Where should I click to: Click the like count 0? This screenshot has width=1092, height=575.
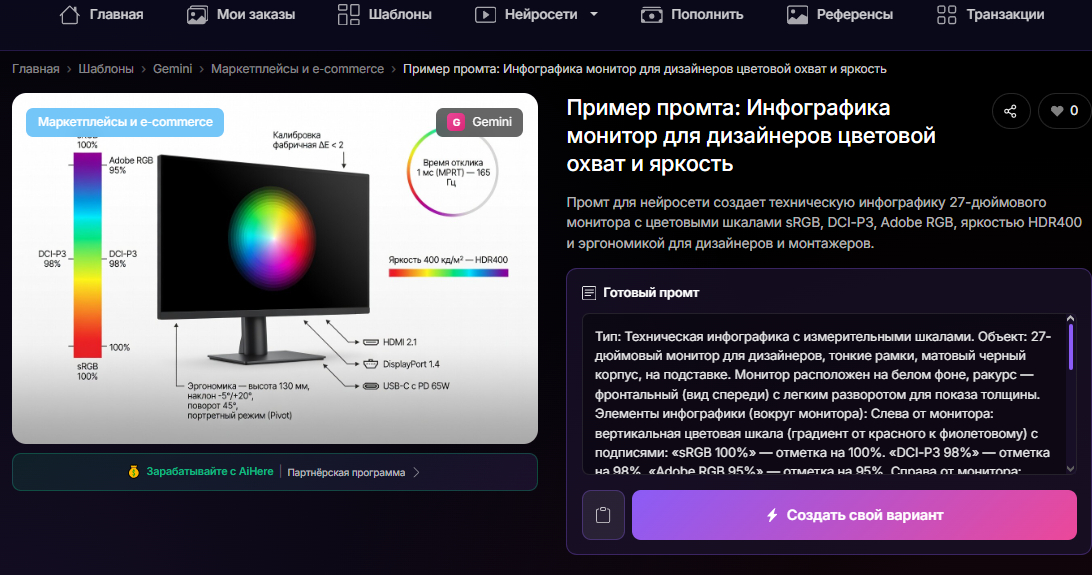(x=1074, y=111)
